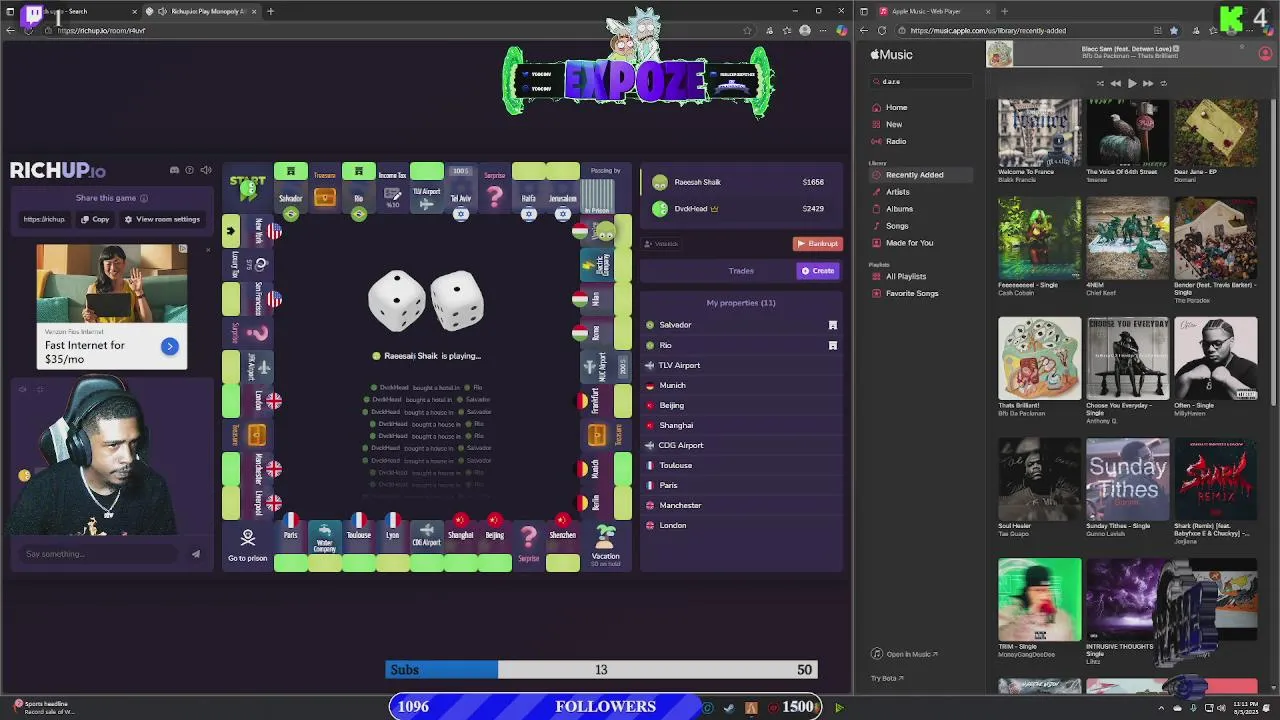Open the Apple Music account avatar

[x=1265, y=54]
